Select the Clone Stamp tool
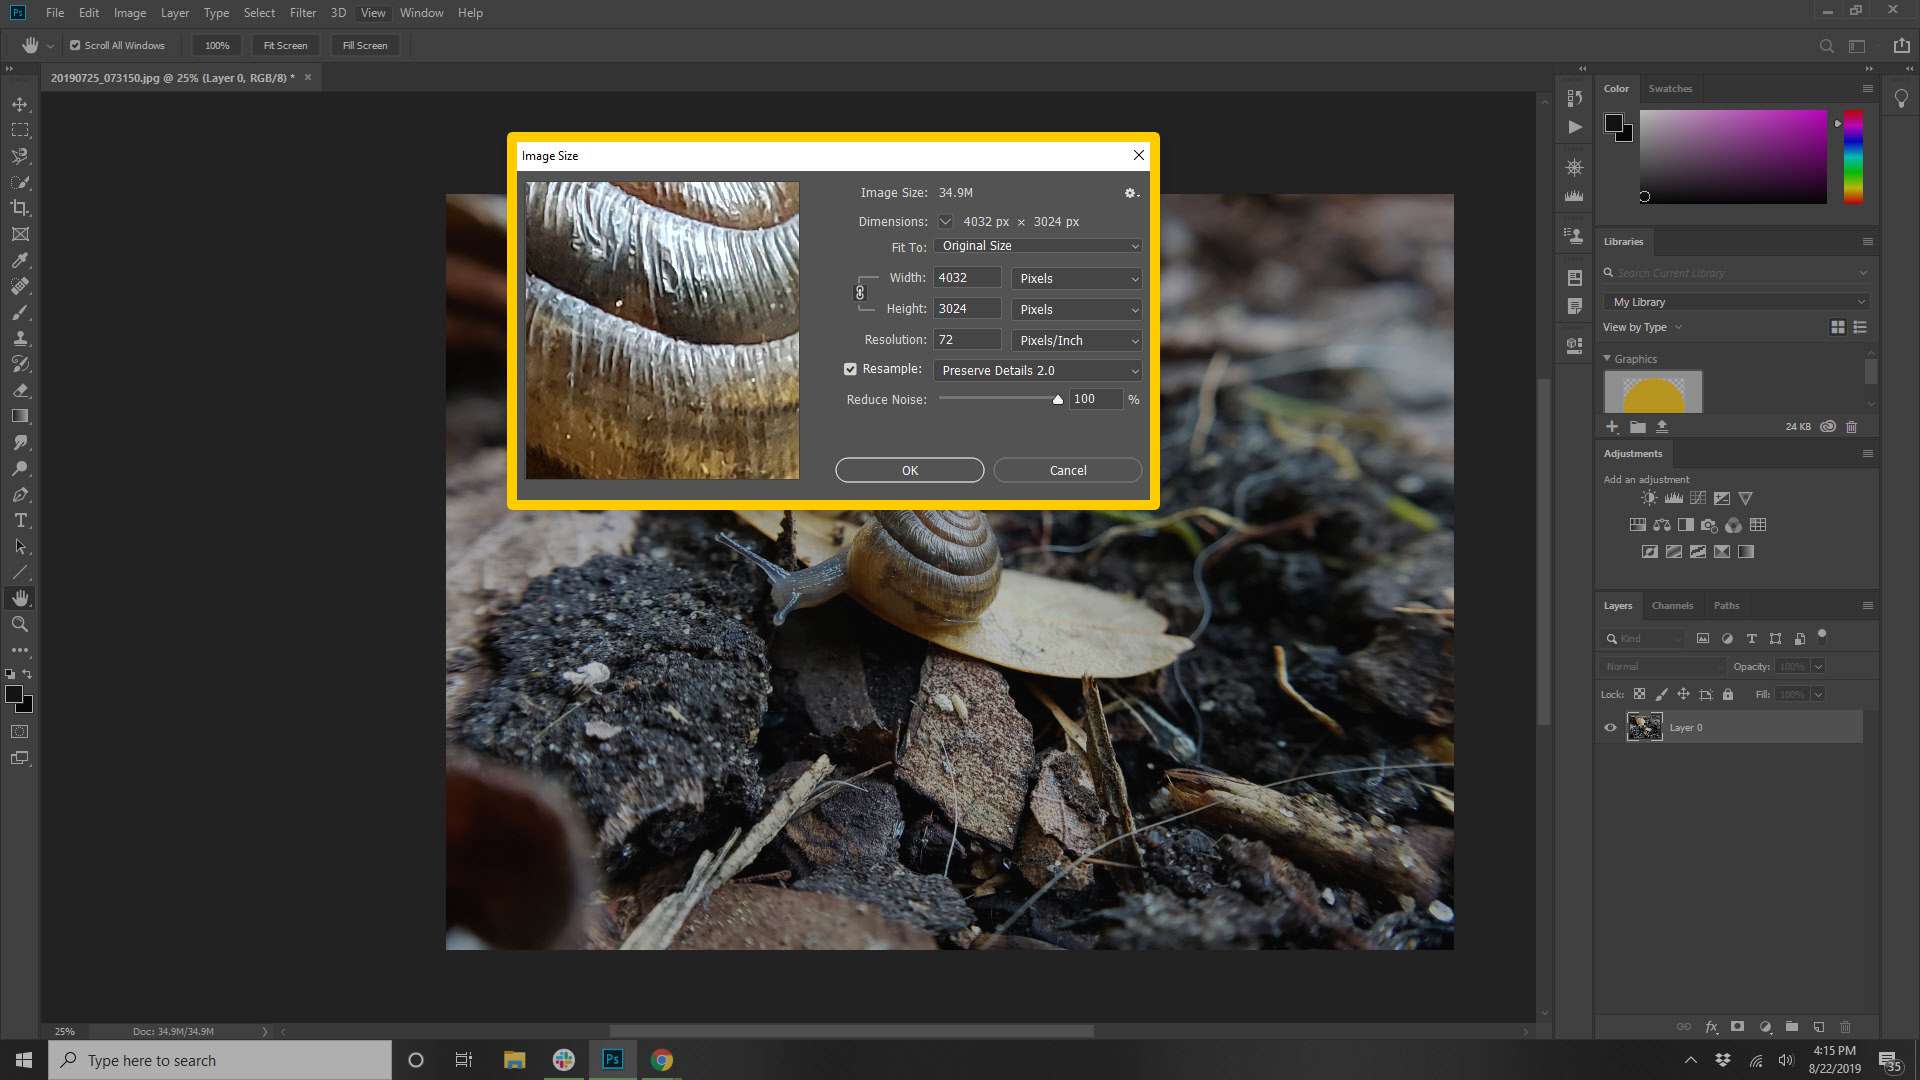Screen dimensions: 1920x1080 click(20, 338)
